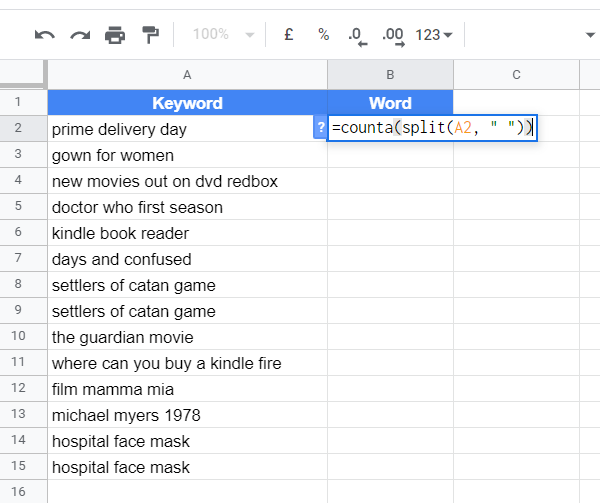Image resolution: width=600 pixels, height=503 pixels.
Task: Click the select-all corner box
Action: [23, 74]
